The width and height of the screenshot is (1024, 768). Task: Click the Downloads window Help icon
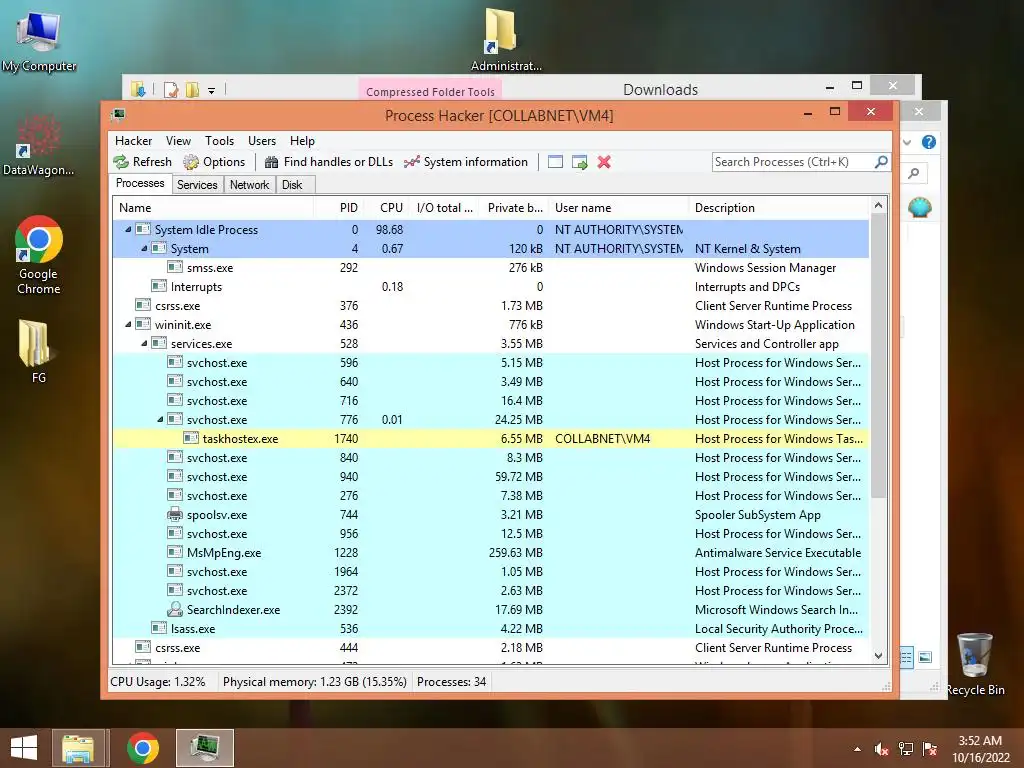[929, 142]
